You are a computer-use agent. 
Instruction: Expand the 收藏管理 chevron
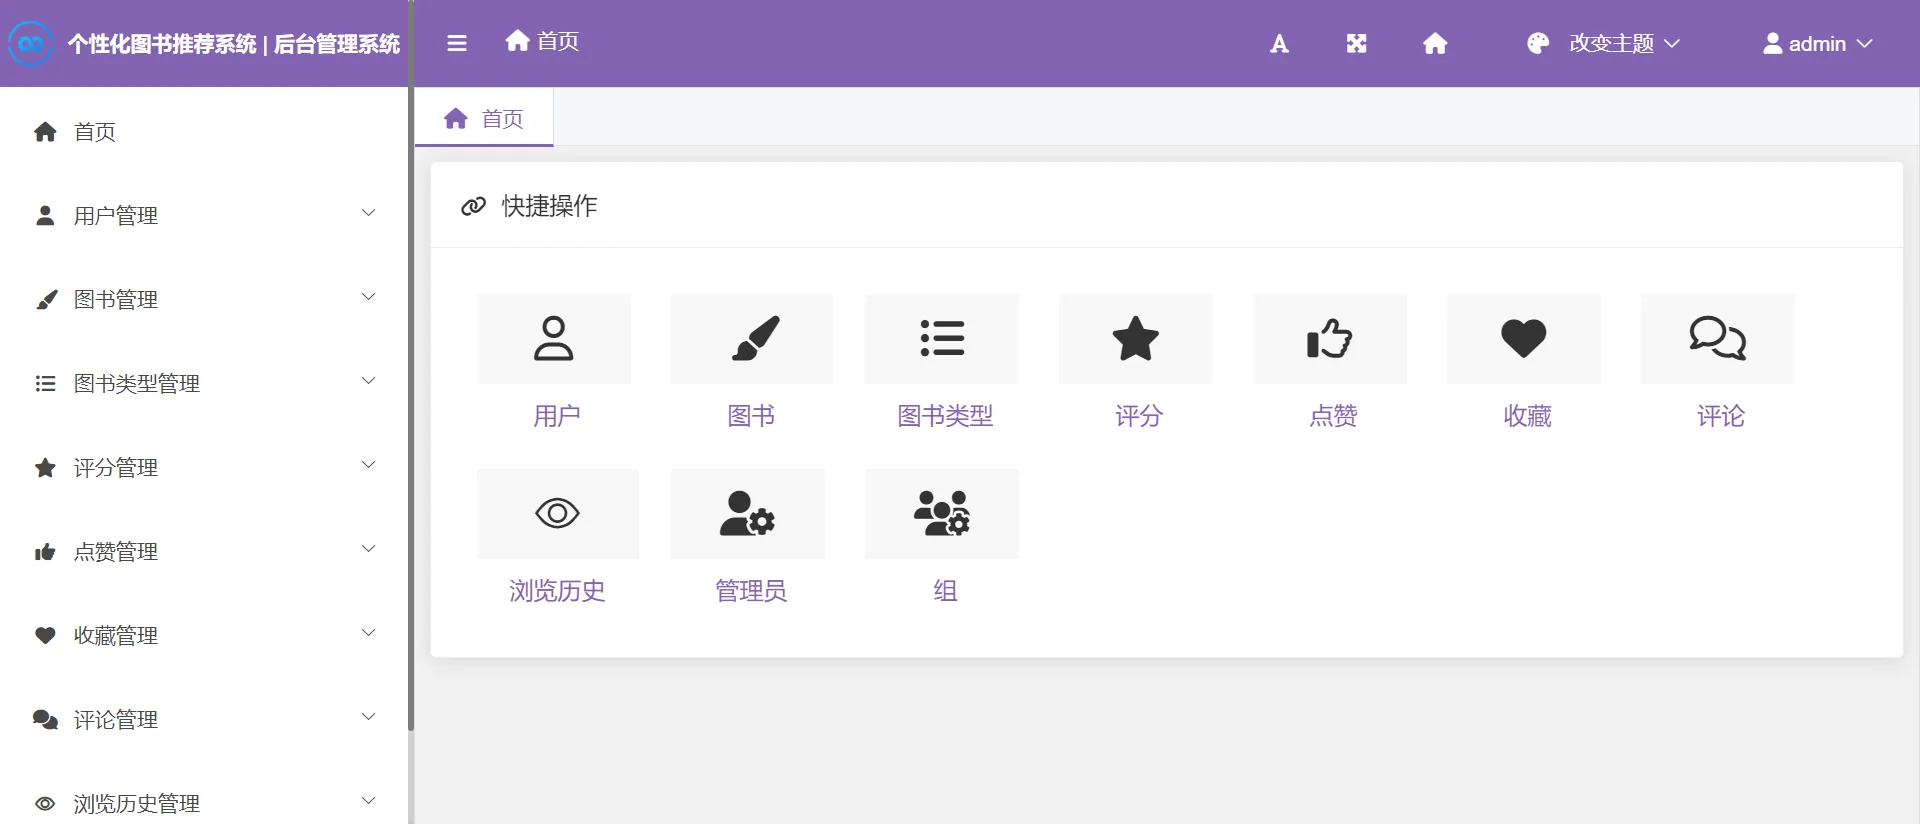pyautogui.click(x=368, y=633)
